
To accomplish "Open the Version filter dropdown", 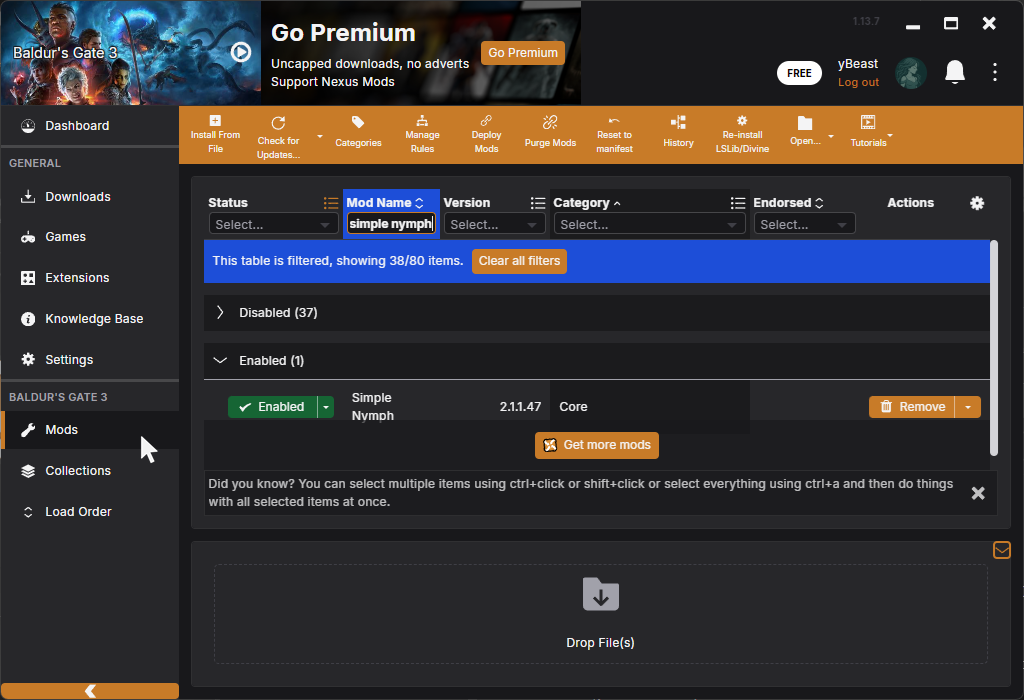I will (x=494, y=224).
